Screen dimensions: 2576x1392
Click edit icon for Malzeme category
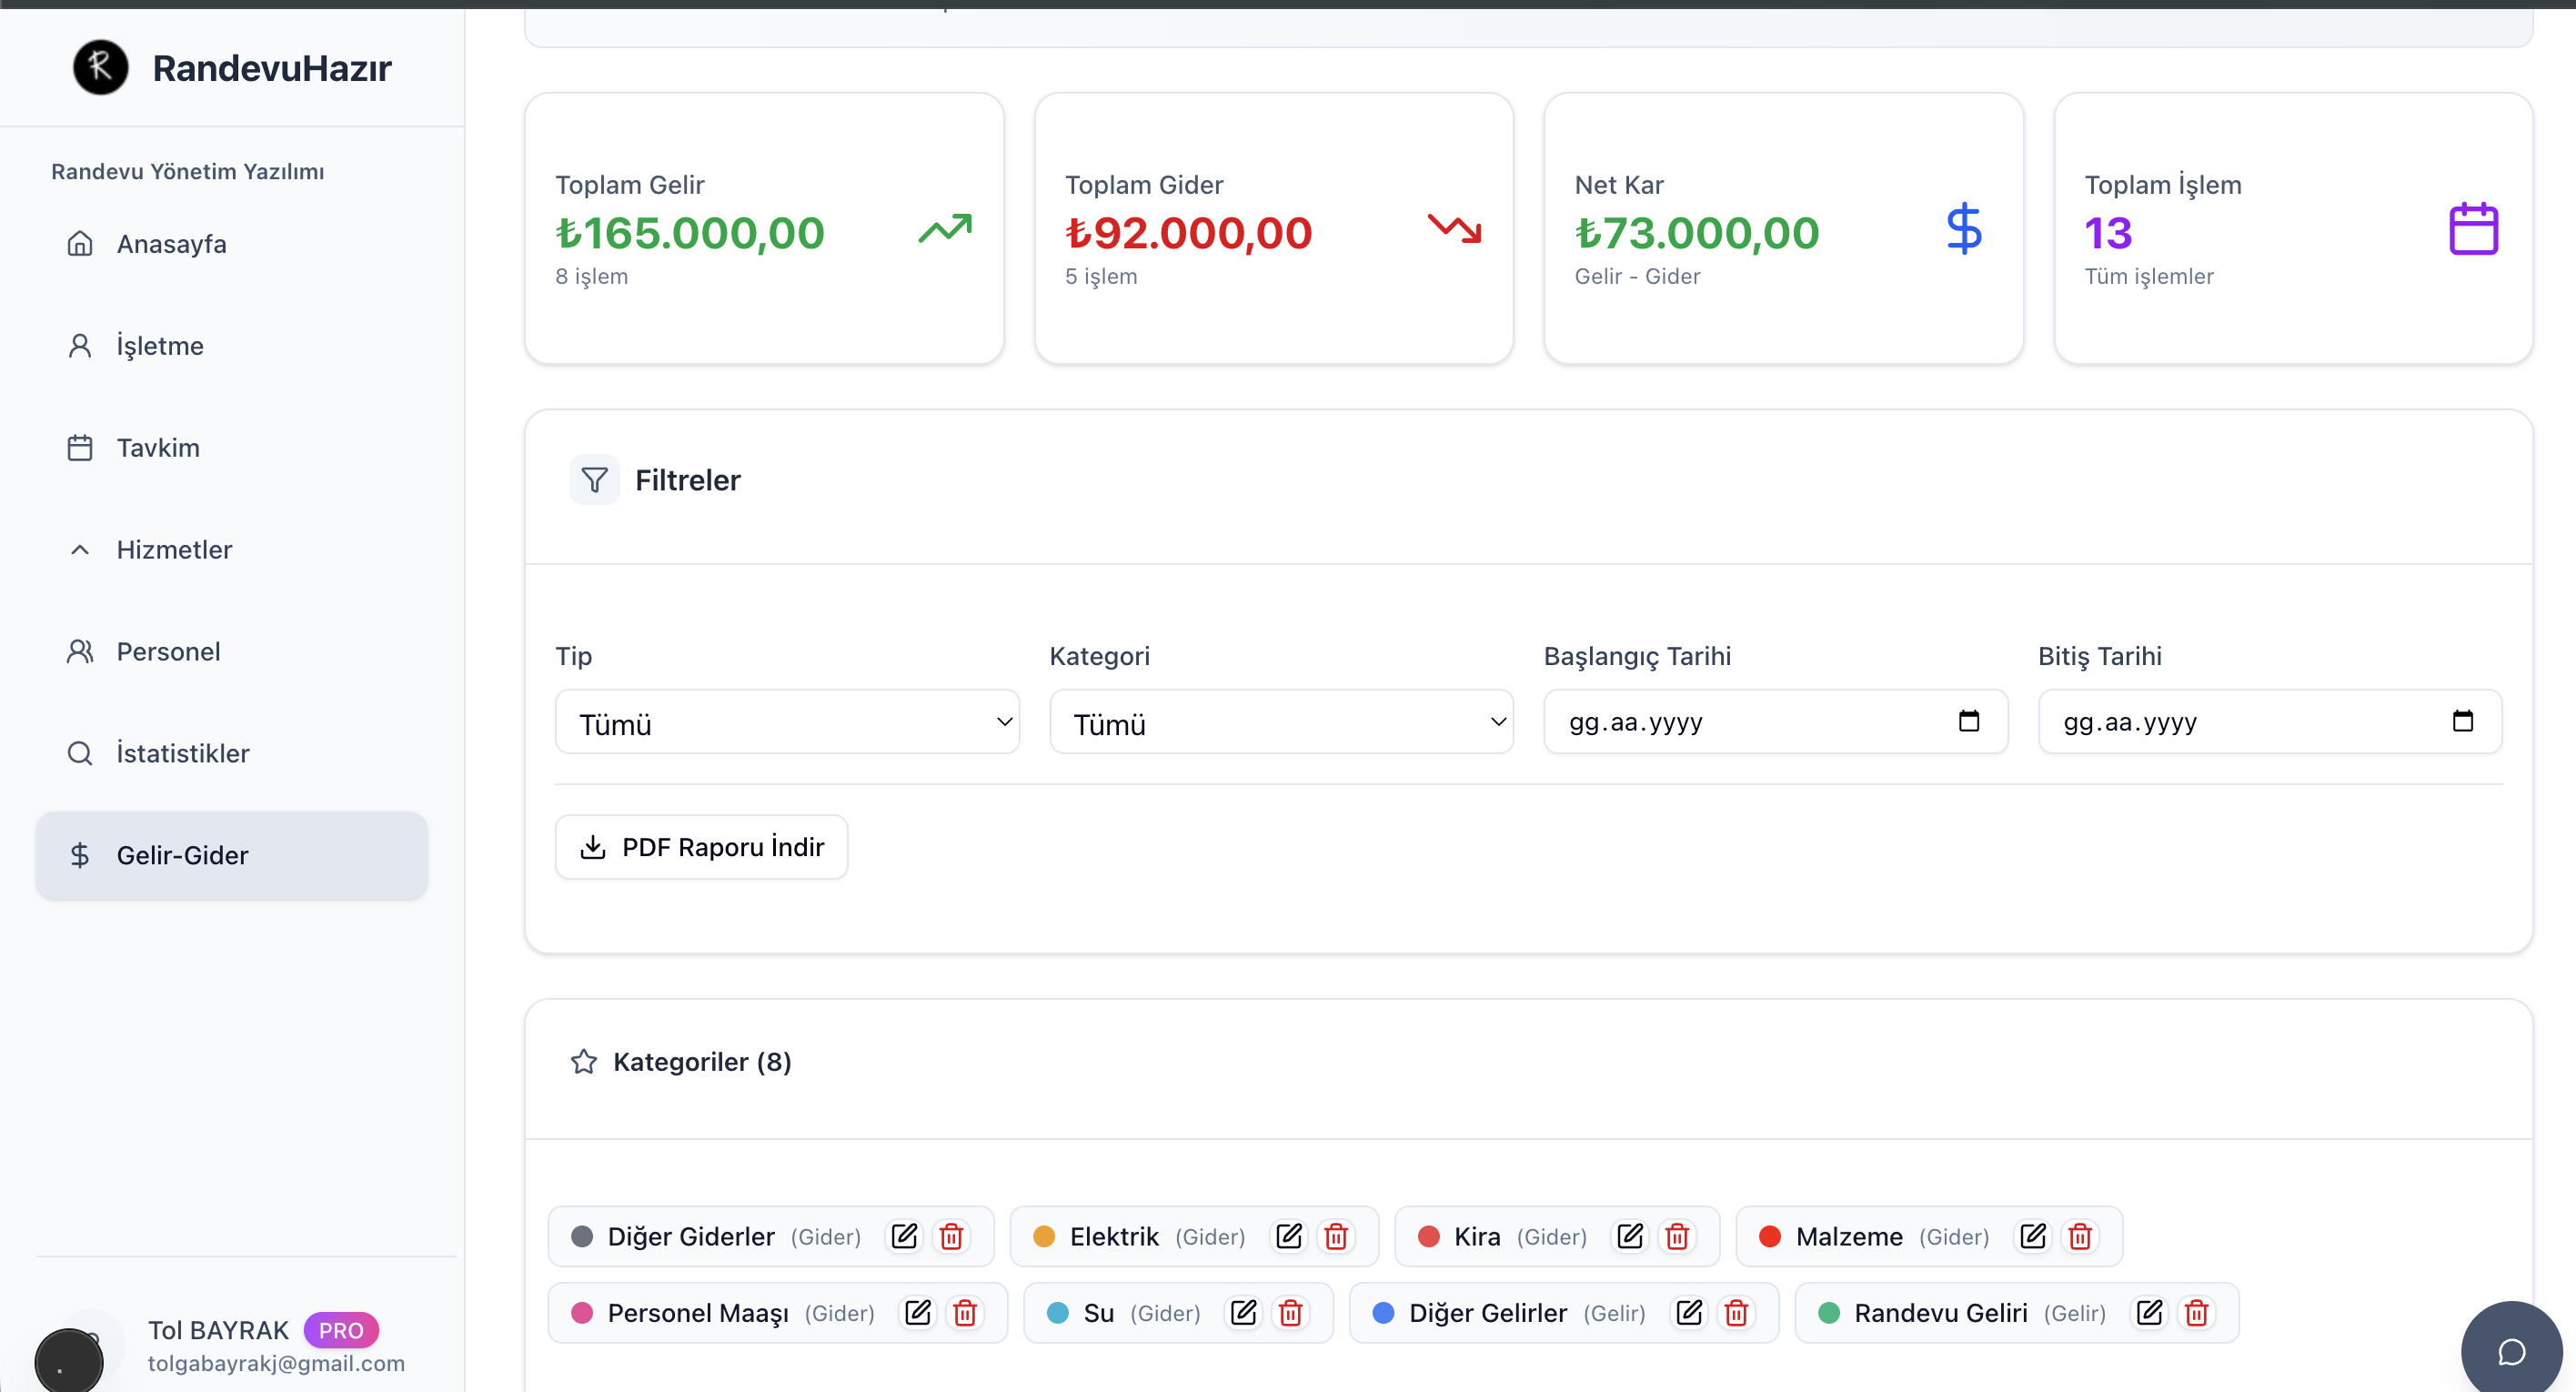pyautogui.click(x=2033, y=1236)
